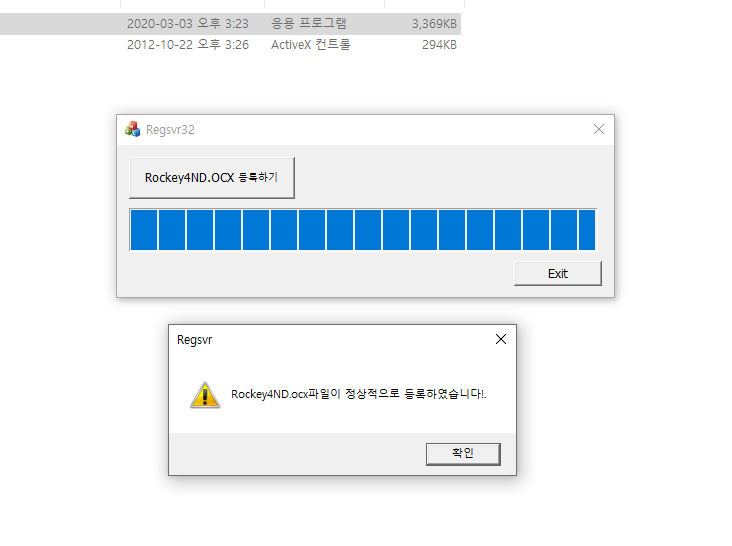Click the 294KB size cell

[x=439, y=45]
